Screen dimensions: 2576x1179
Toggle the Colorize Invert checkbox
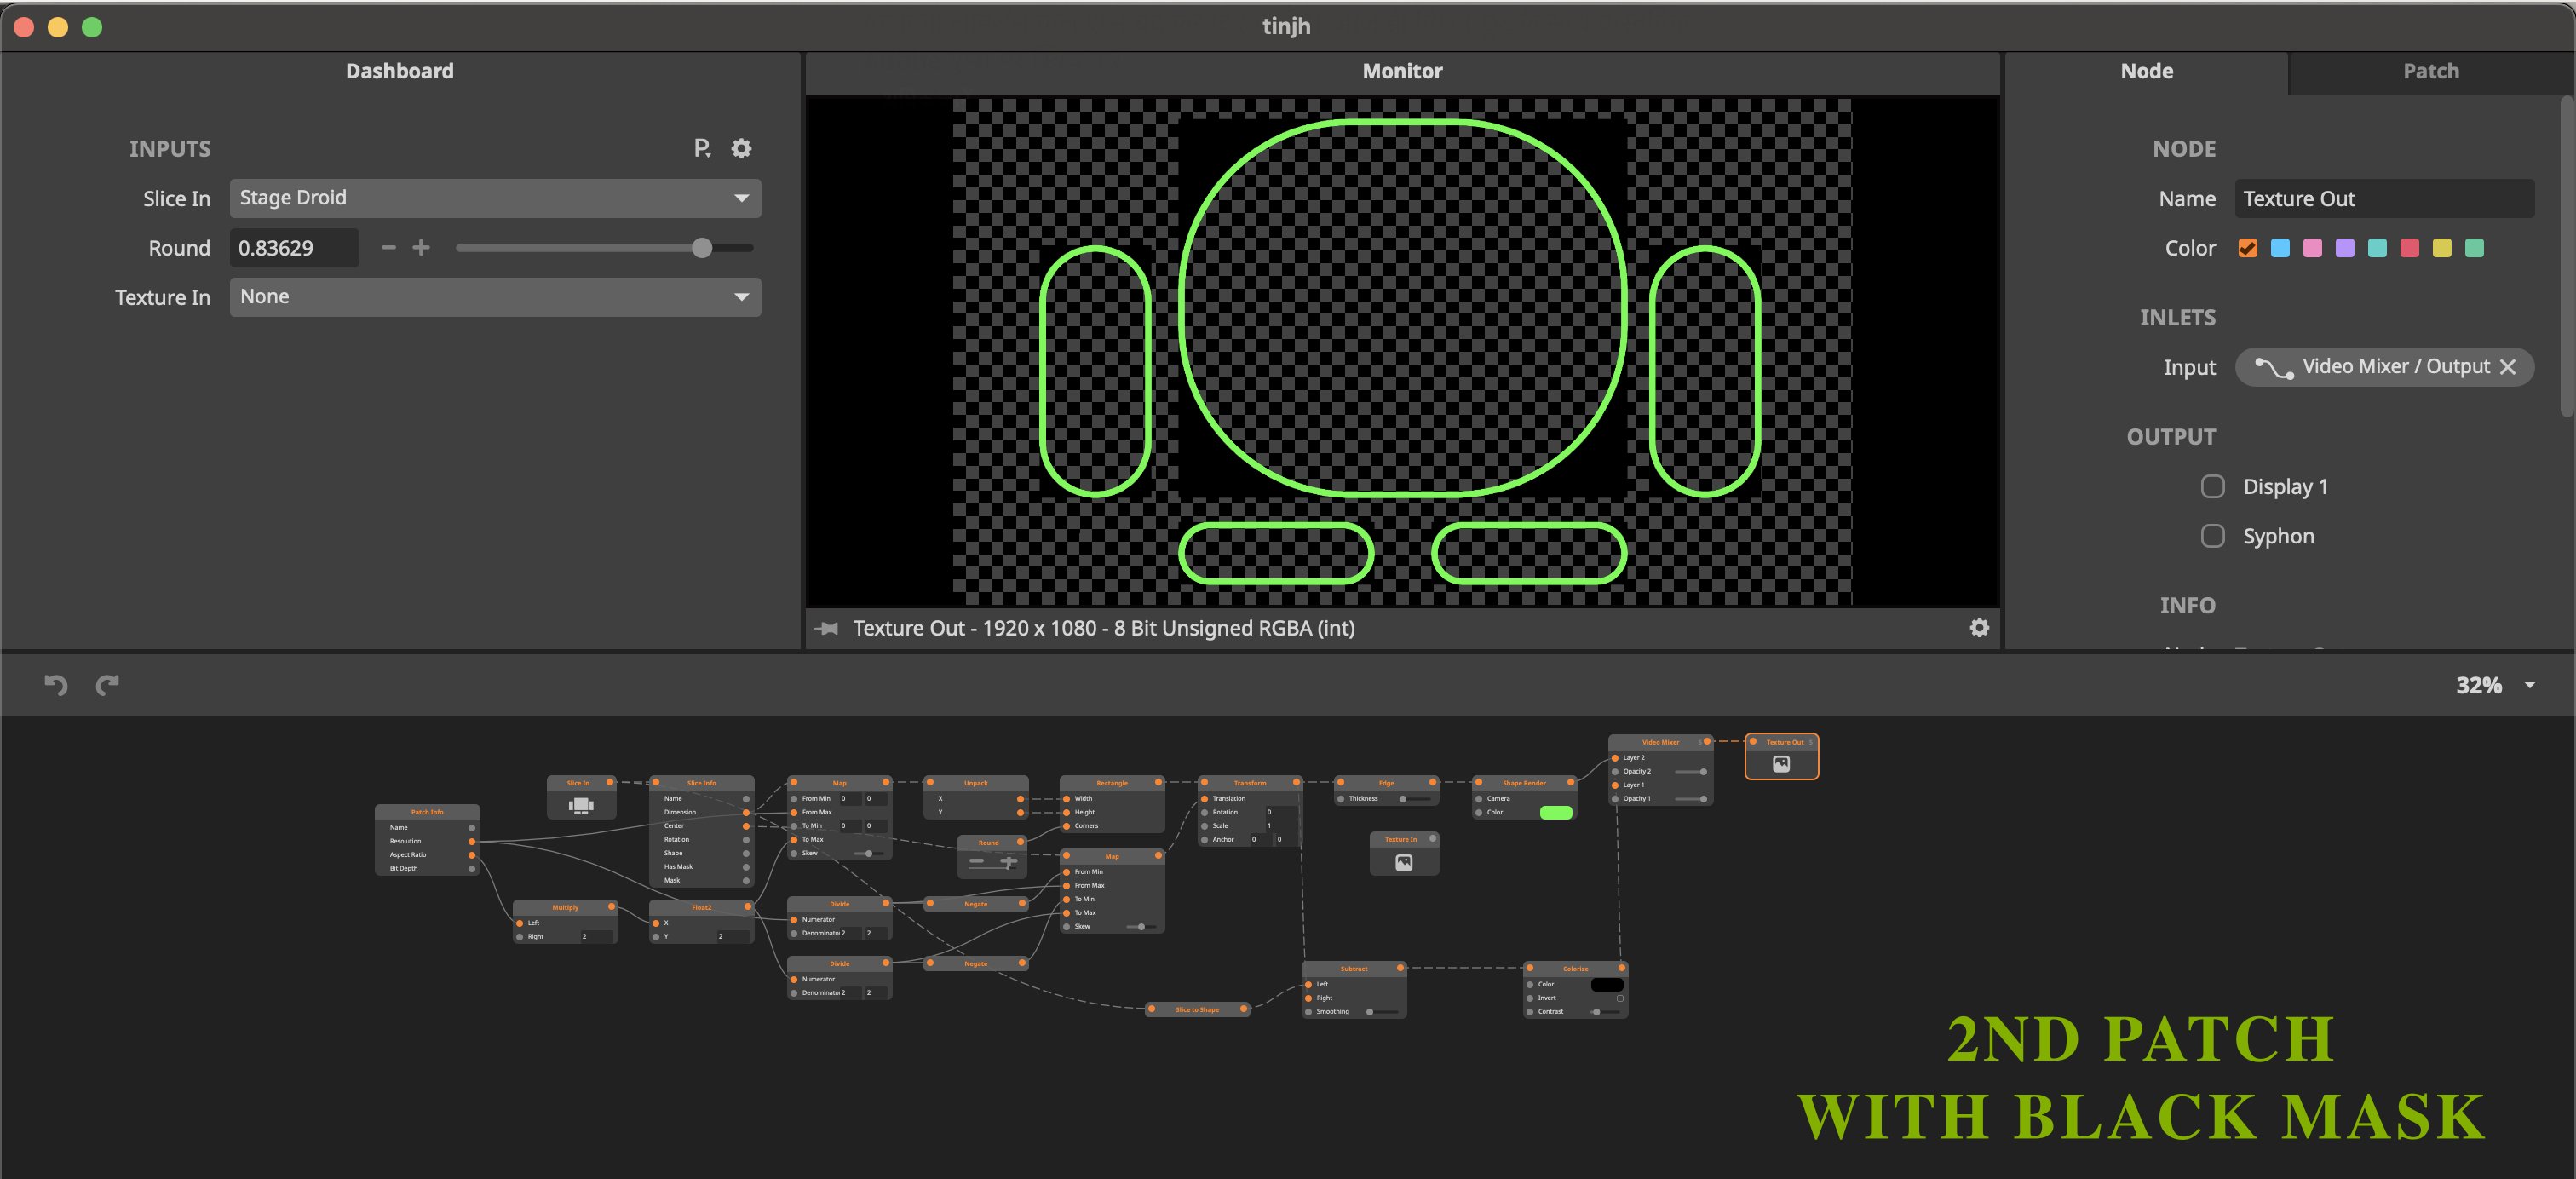[1620, 998]
